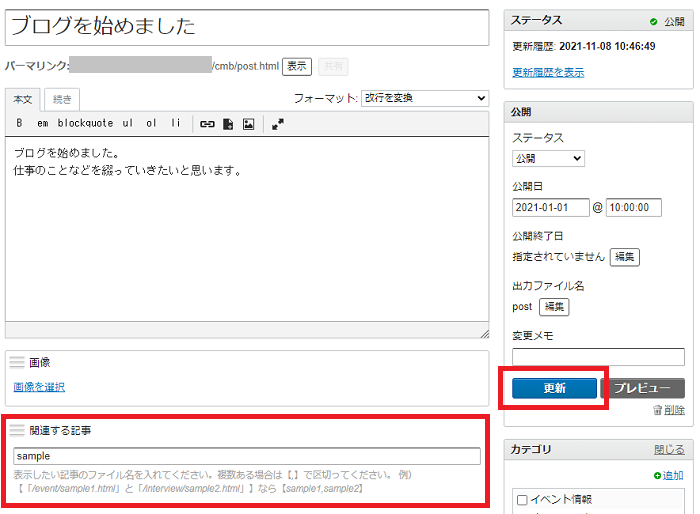Open the フォーマット dropdown showing 改行を変換
This screenshot has width=700, height=514.
pyautogui.click(x=425, y=98)
